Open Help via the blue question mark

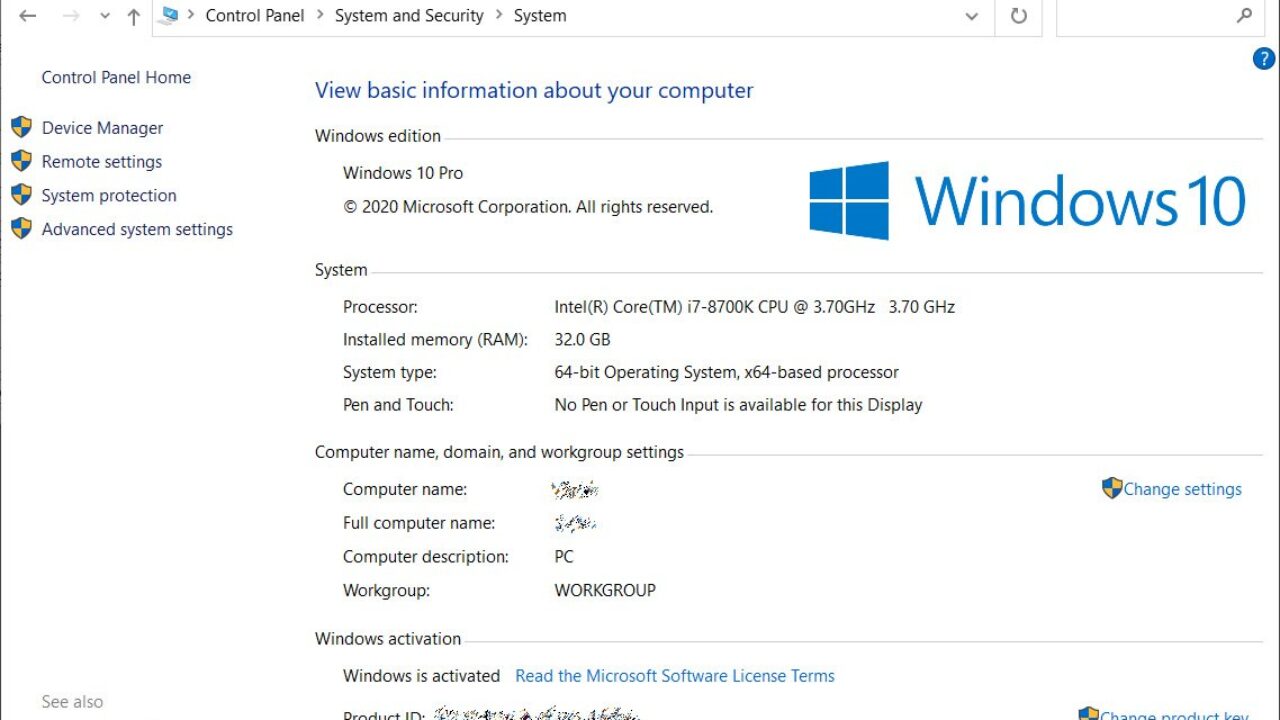click(x=1263, y=59)
